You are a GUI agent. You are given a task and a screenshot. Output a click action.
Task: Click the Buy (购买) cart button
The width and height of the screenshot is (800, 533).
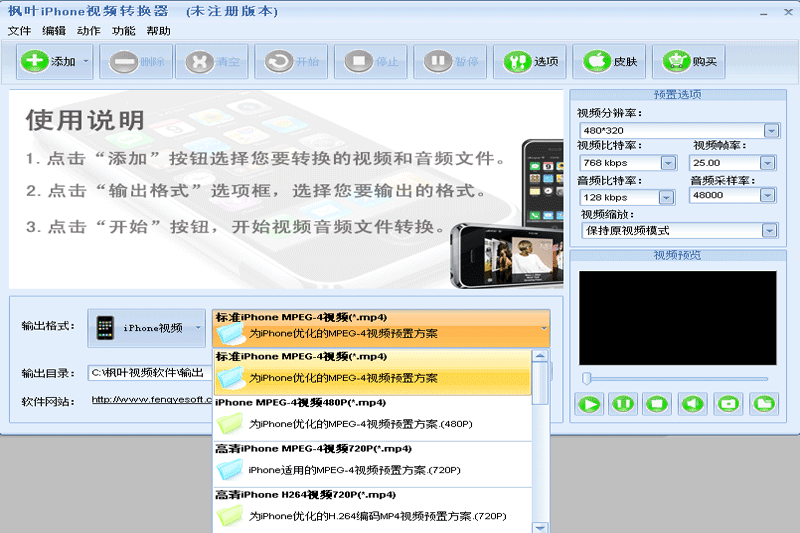pyautogui.click(x=688, y=62)
